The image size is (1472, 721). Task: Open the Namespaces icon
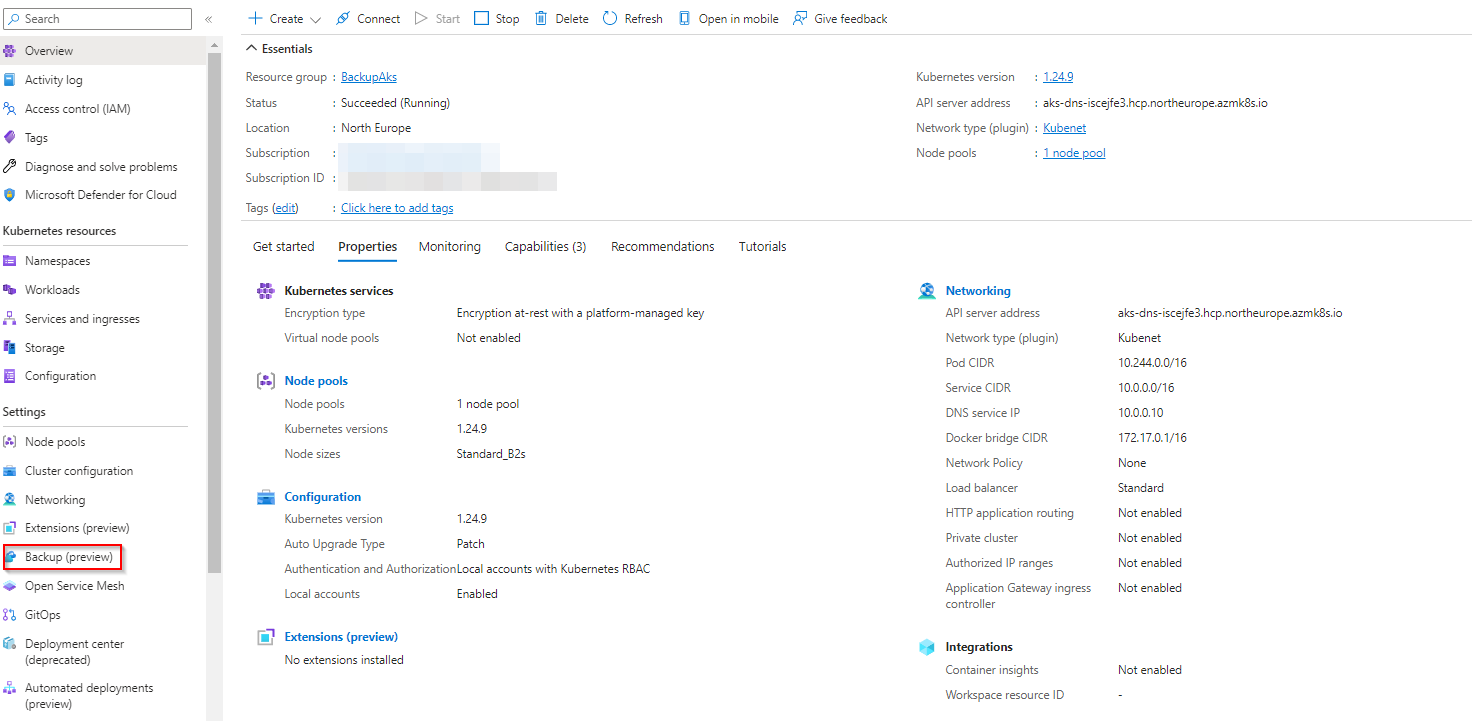10,261
